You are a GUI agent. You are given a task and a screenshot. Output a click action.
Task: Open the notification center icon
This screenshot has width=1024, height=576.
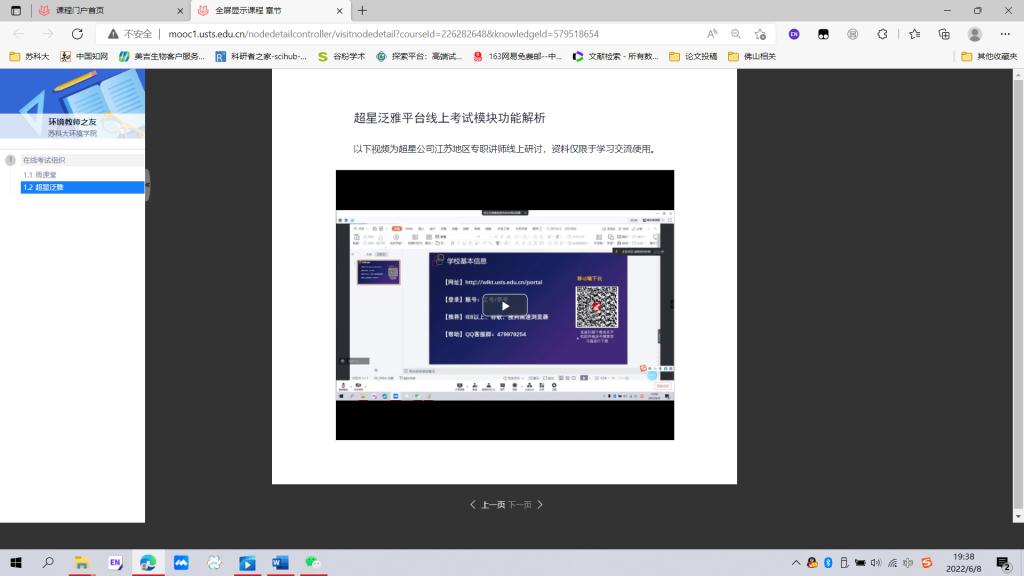pyautogui.click(x=1004, y=562)
